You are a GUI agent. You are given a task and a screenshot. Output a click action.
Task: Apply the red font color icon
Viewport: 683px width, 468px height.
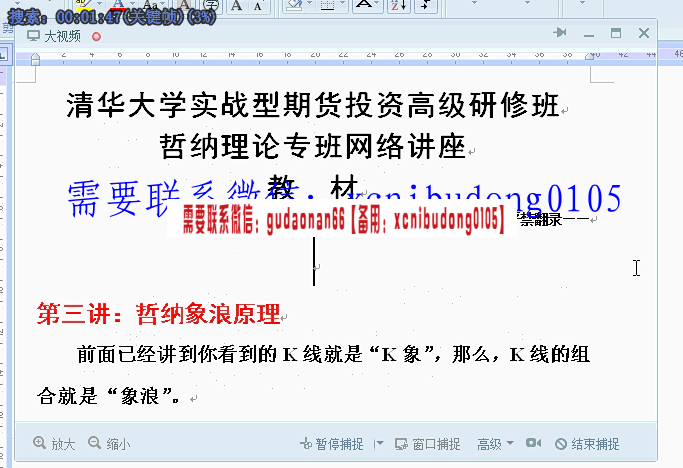[x=118, y=4]
